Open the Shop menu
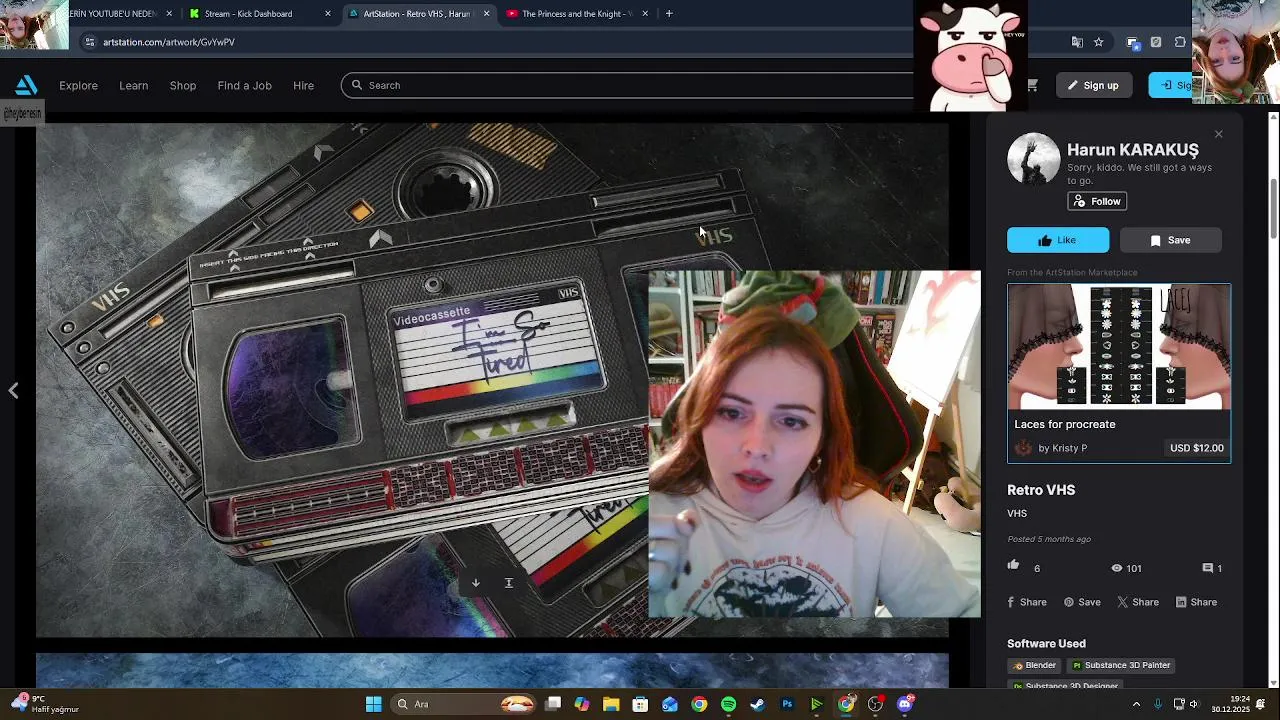 pos(183,85)
